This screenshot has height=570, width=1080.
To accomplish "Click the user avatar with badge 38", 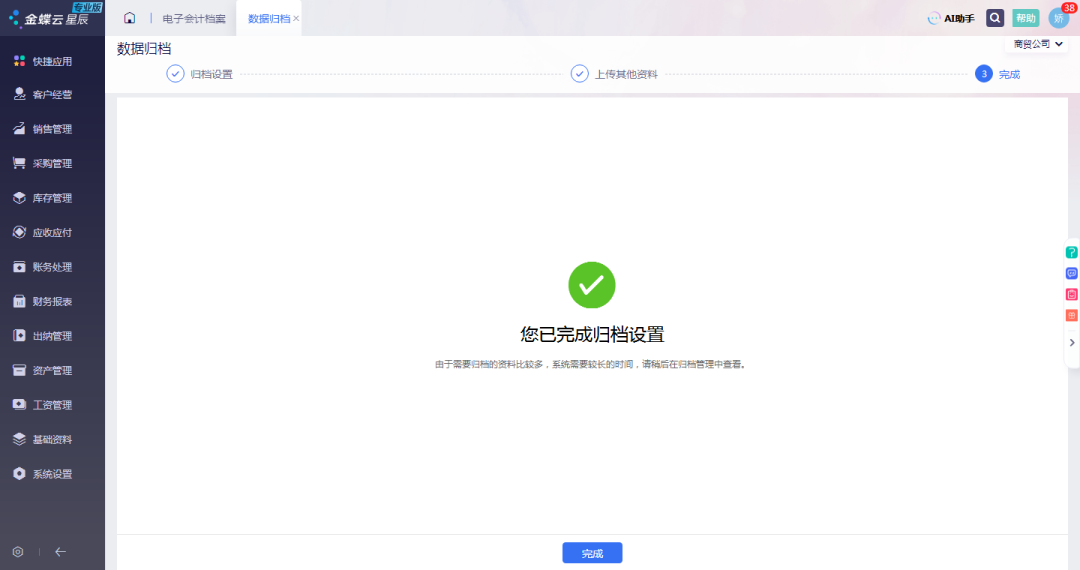I will coord(1059,18).
